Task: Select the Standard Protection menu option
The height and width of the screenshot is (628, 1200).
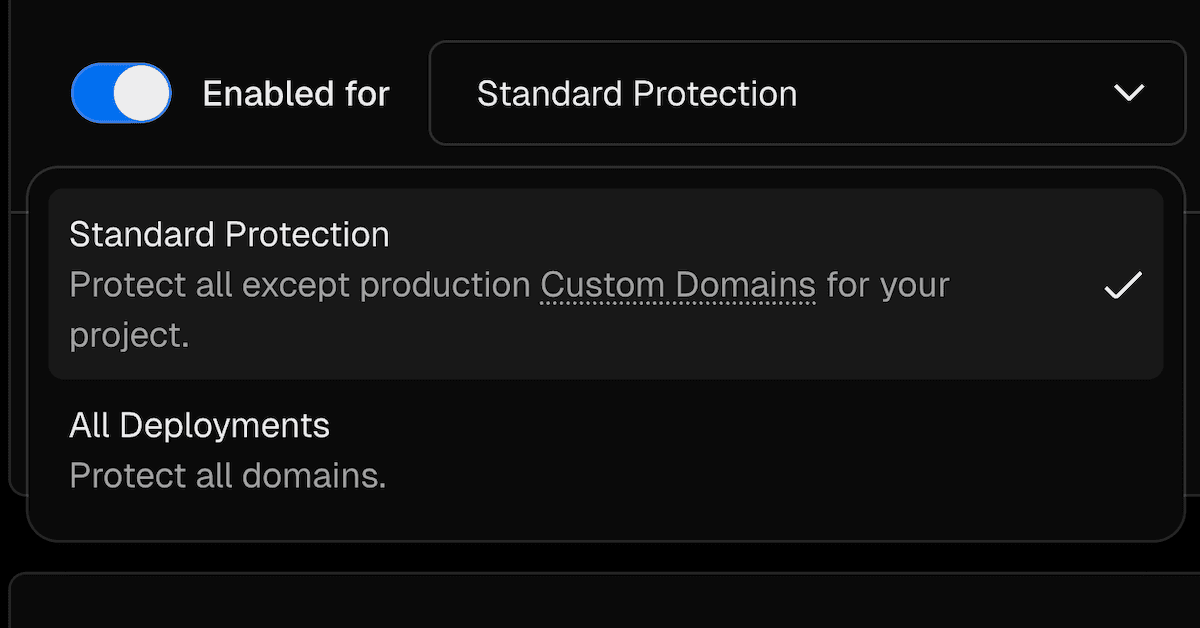Action: click(x=605, y=284)
